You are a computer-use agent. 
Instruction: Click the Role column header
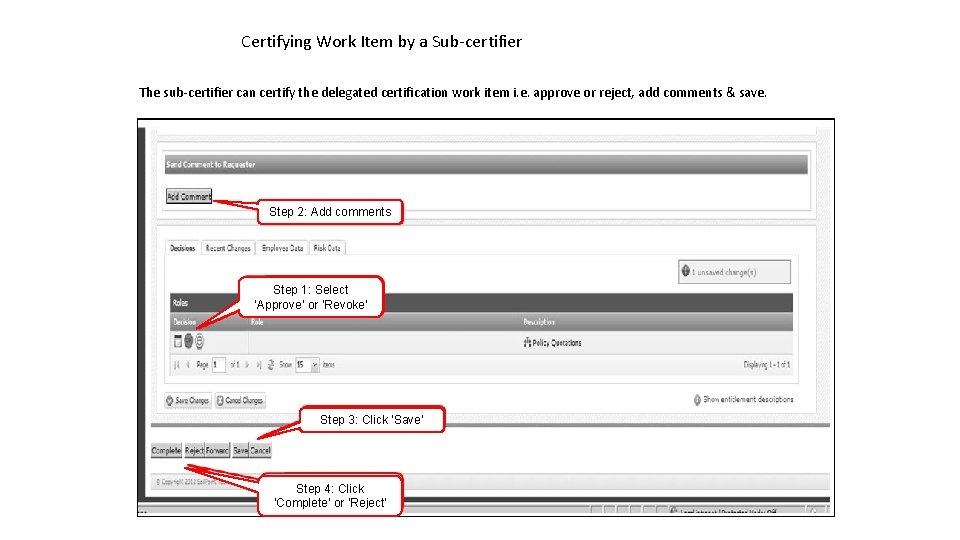[384, 322]
